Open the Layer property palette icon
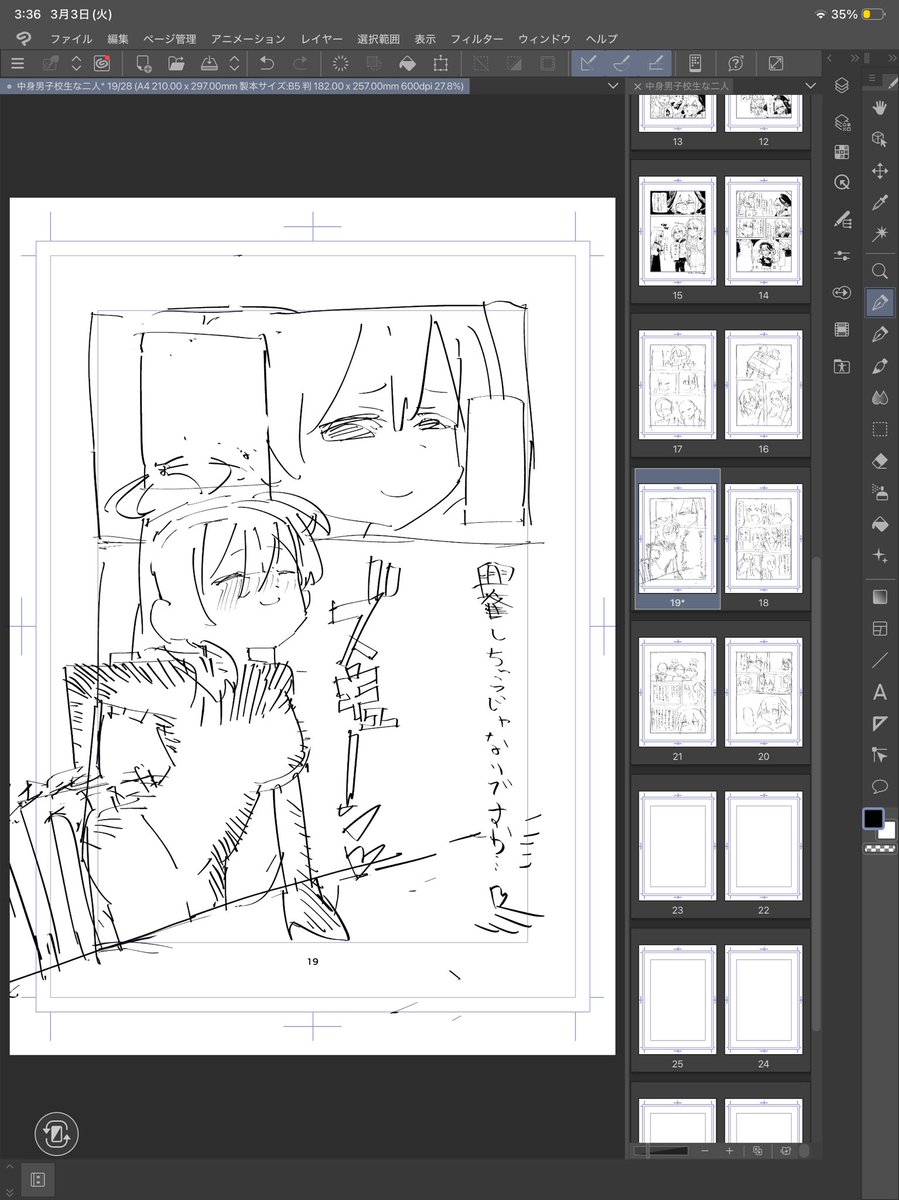The width and height of the screenshot is (899, 1200). click(842, 120)
